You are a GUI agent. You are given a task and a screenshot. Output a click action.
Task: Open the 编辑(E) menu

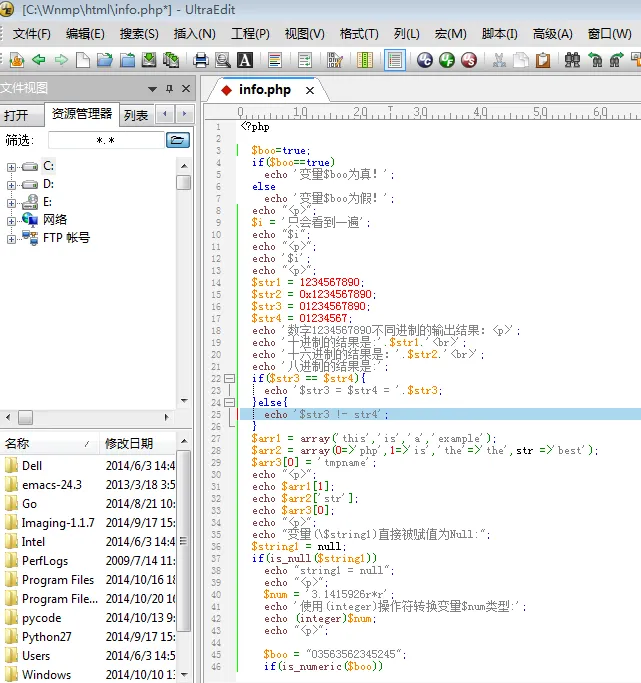pos(85,34)
